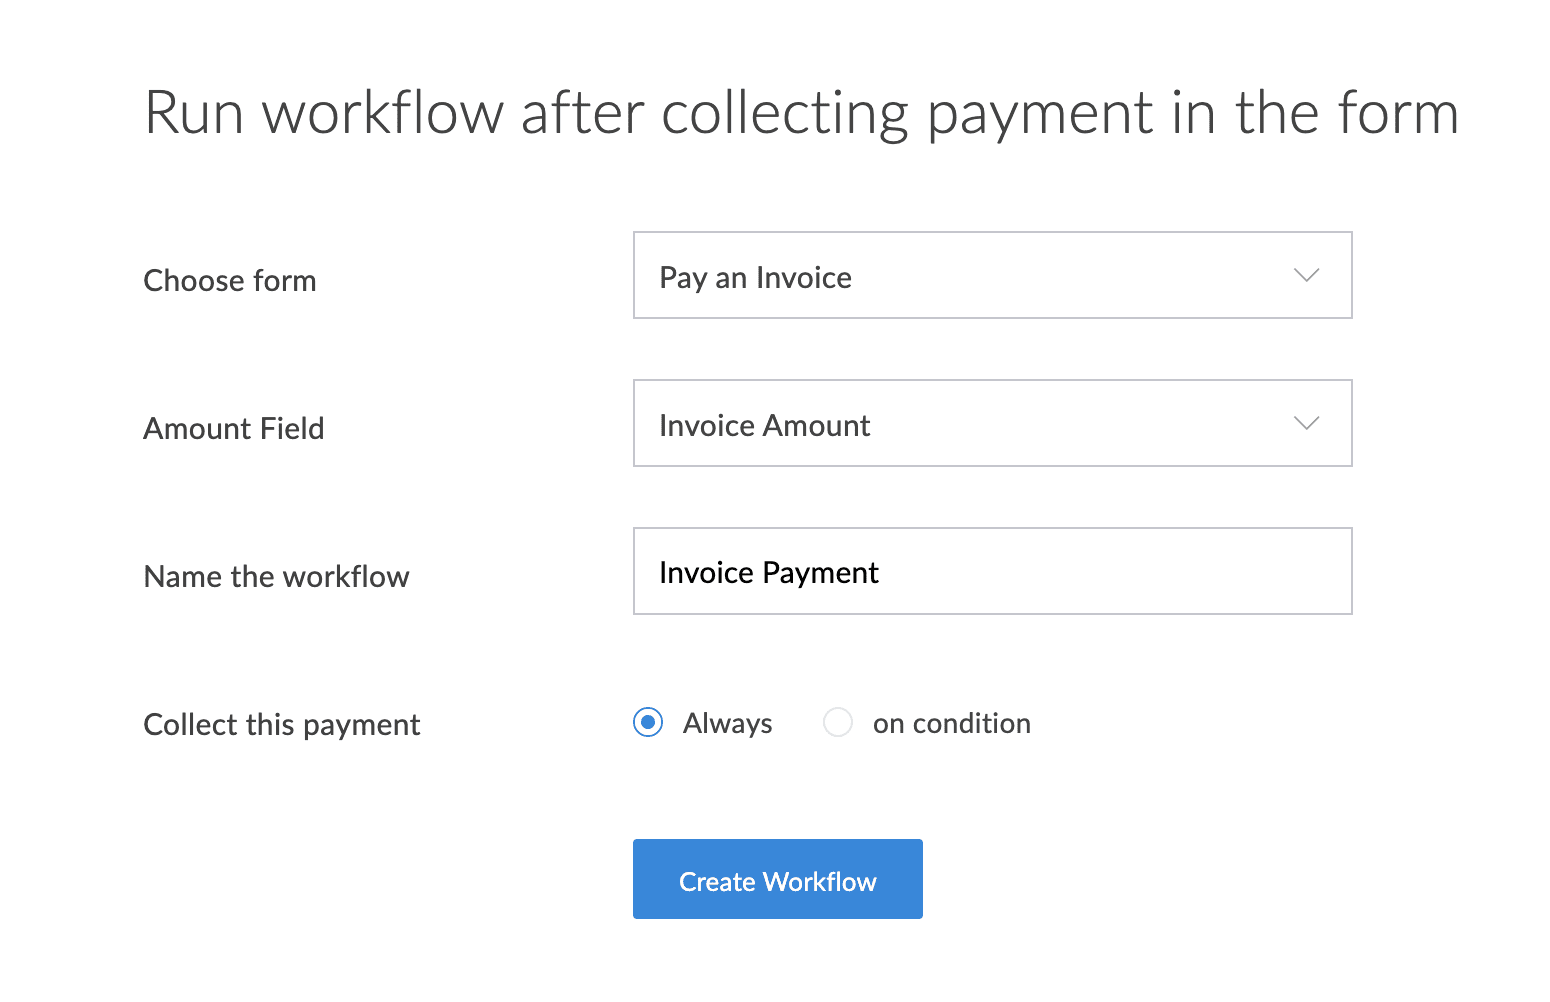The height and width of the screenshot is (1002, 1550).
Task: Focus the Invoice Payment name field
Action: 992,571
